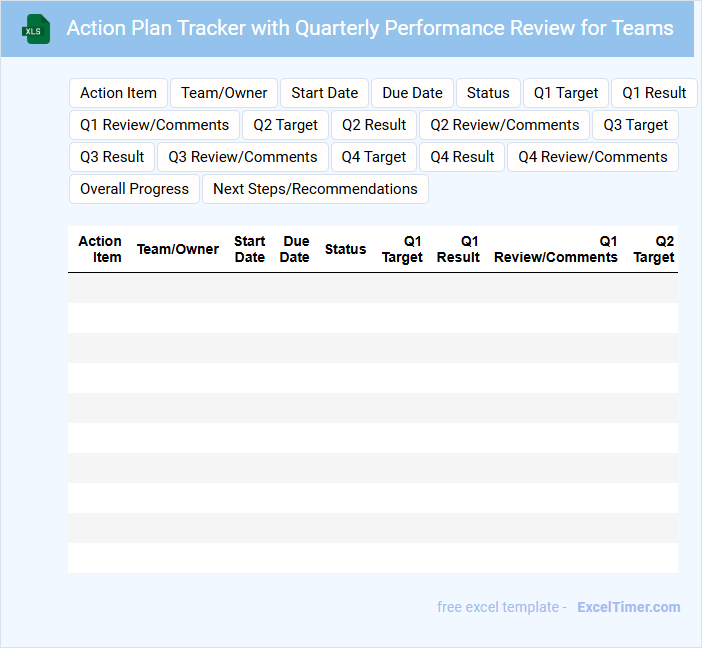
Task: Click the Due Date tag
Action: (412, 93)
